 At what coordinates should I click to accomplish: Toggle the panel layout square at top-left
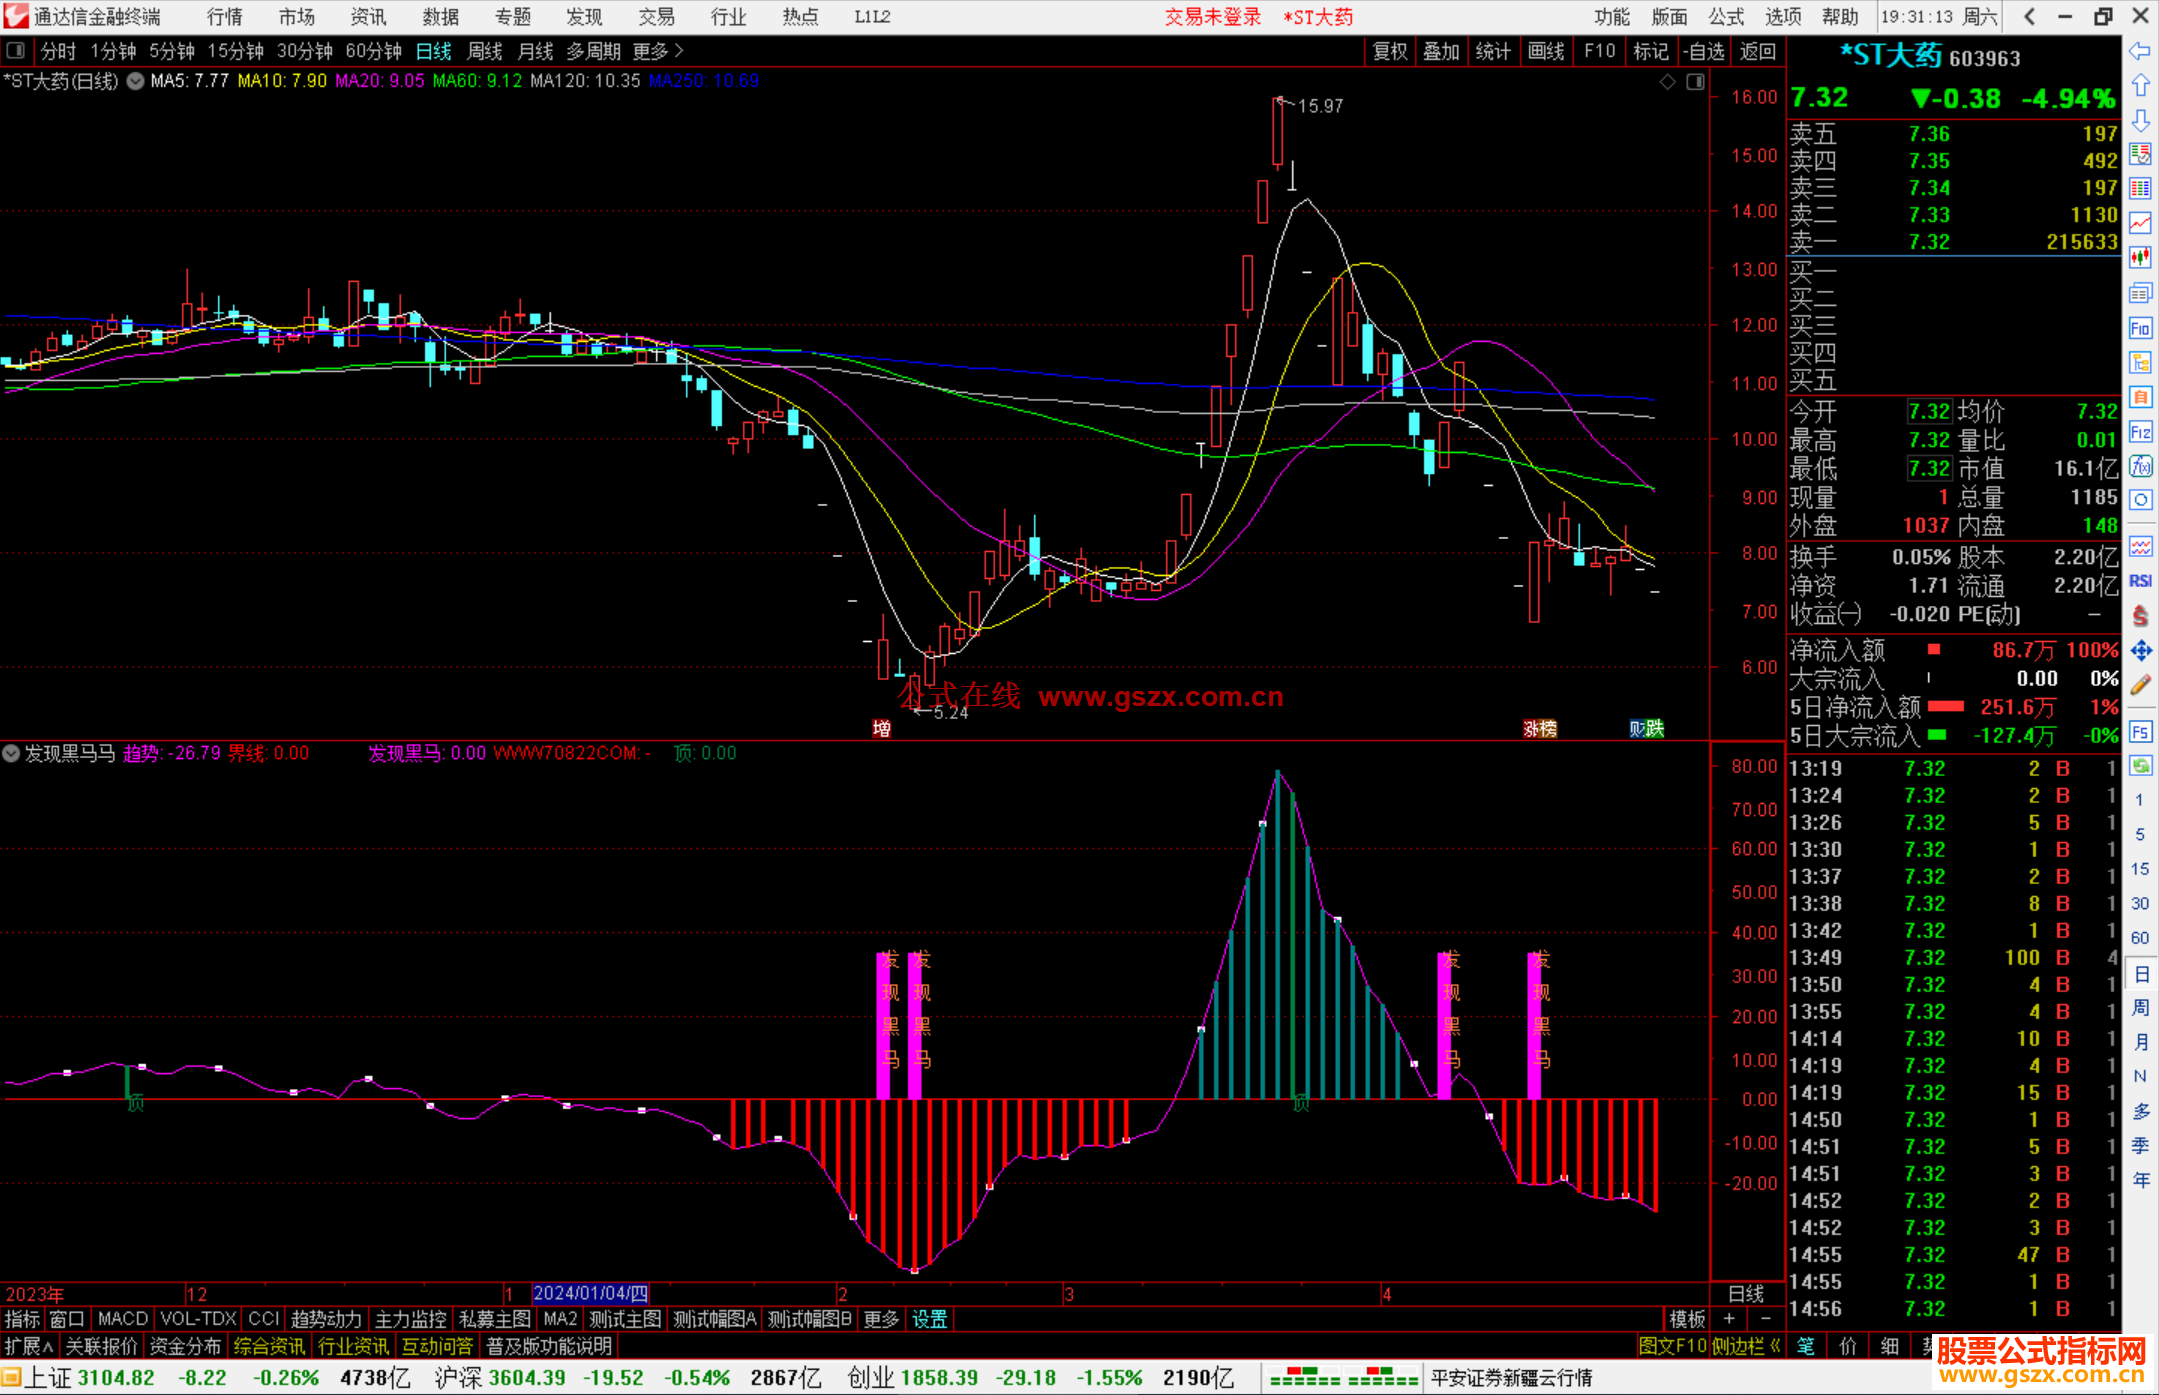(15, 50)
